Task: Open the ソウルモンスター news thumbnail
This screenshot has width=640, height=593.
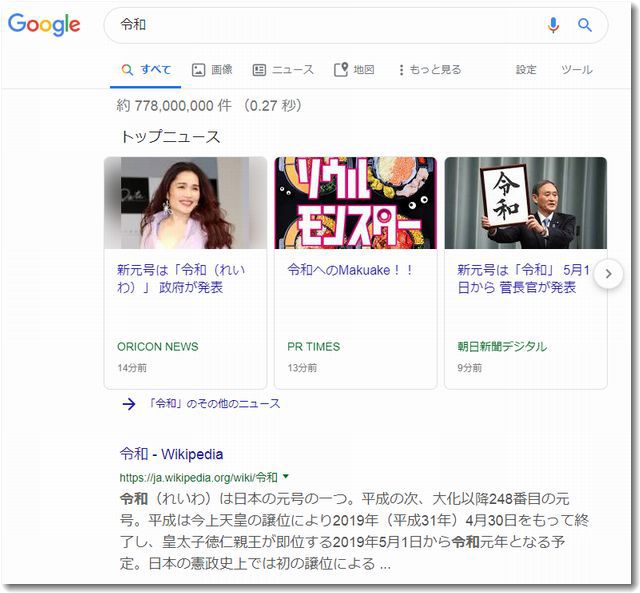Action: coord(356,203)
